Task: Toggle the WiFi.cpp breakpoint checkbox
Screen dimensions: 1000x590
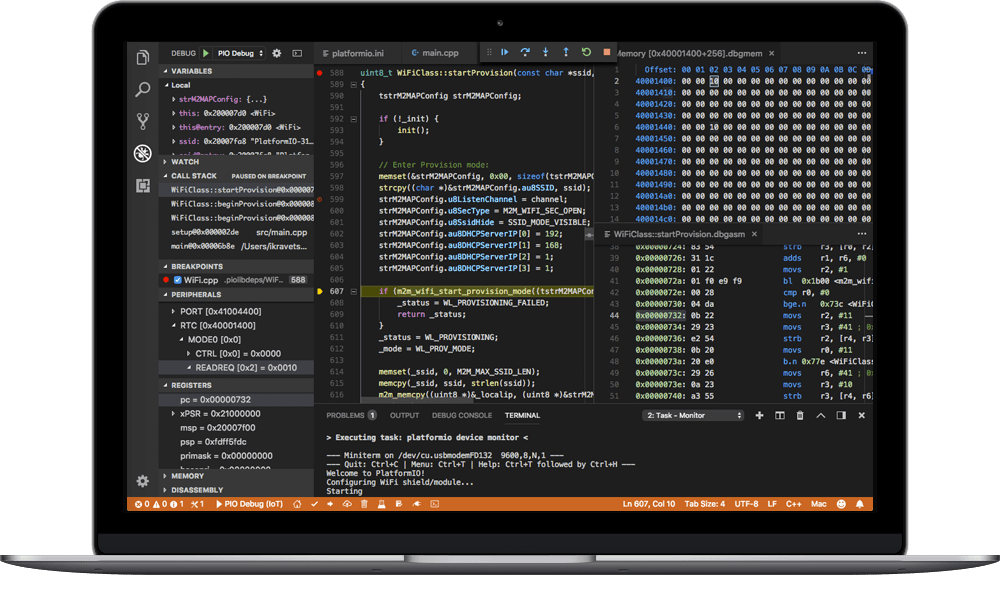Action: click(x=178, y=280)
